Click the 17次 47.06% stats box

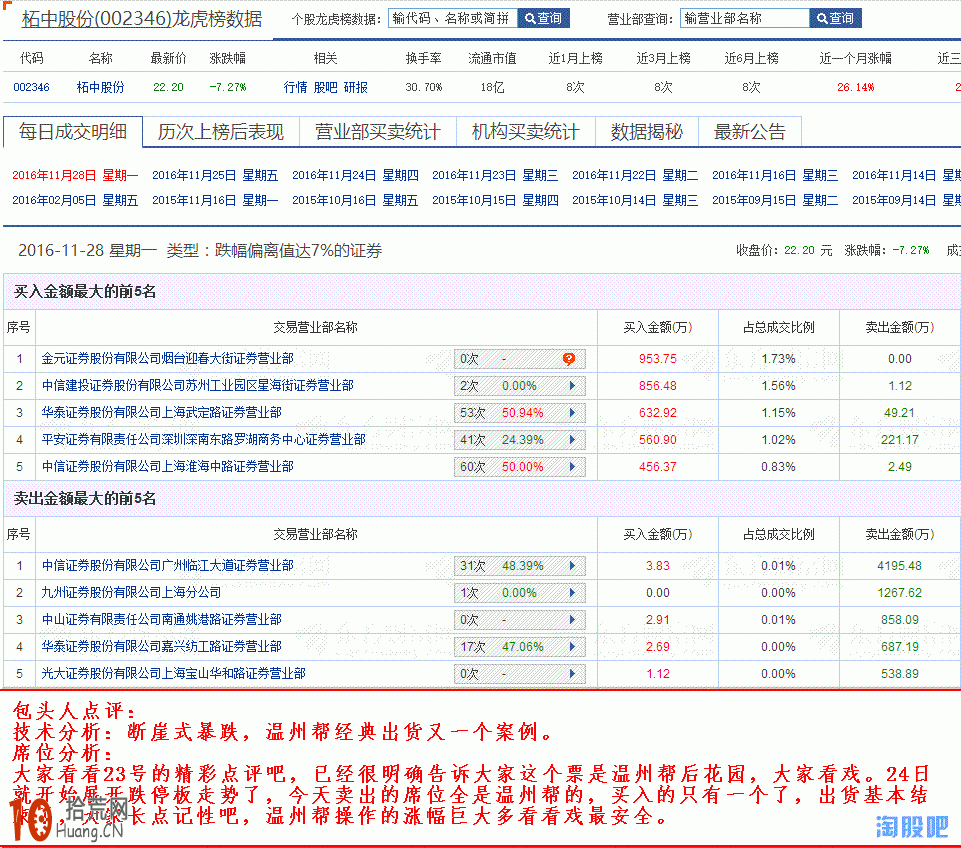pos(520,647)
